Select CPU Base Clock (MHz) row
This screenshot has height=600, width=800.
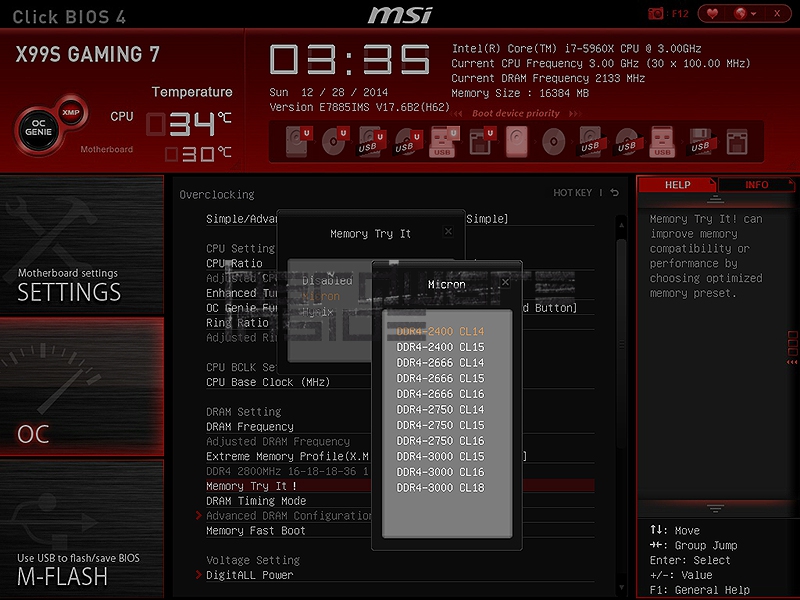[x=268, y=382]
